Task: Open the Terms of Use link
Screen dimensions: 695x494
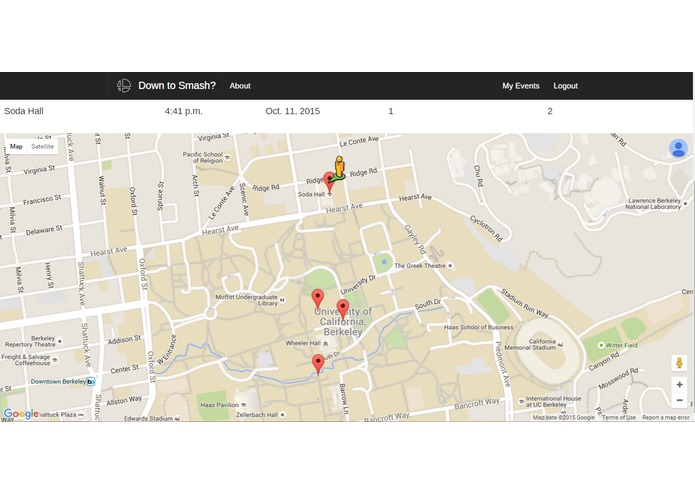Action: tap(618, 417)
